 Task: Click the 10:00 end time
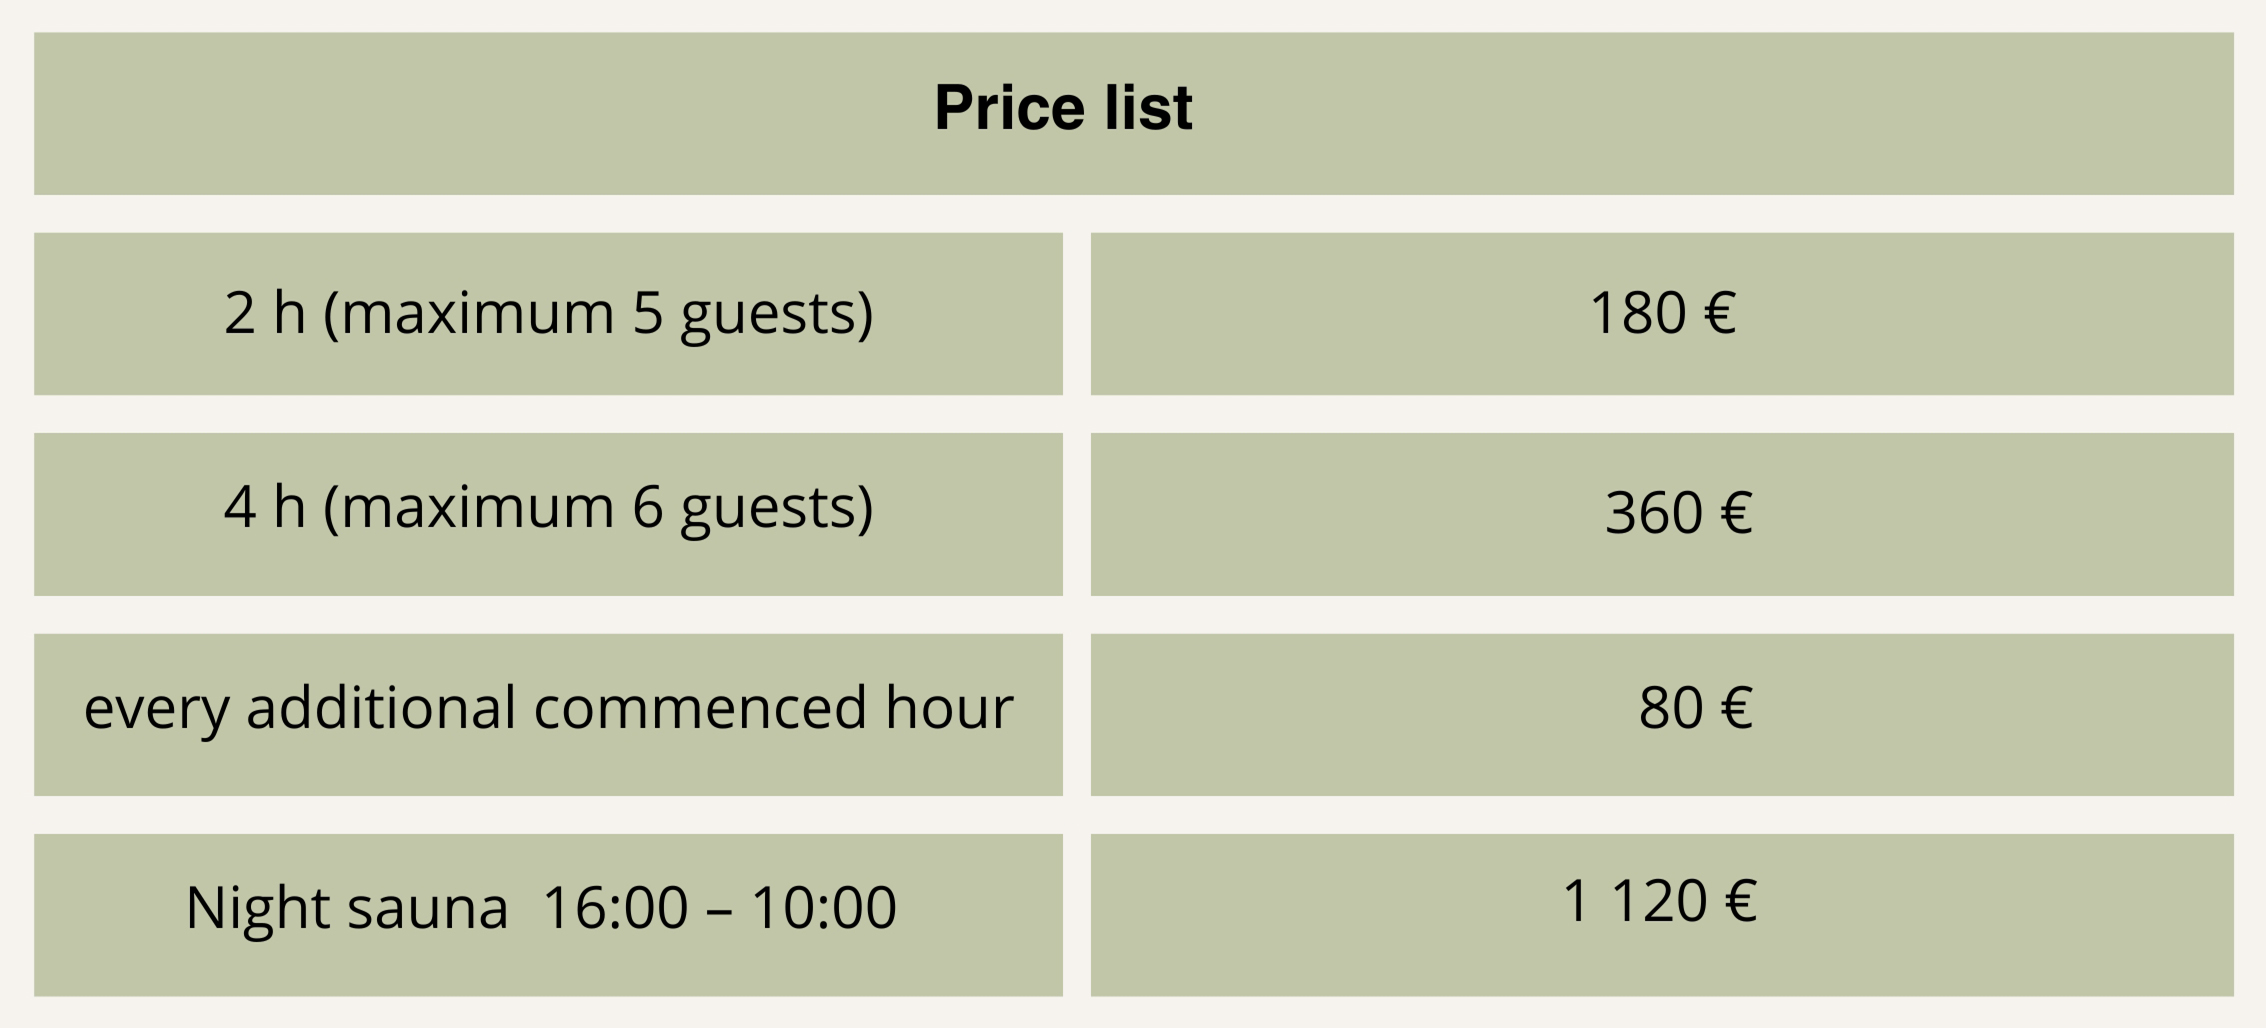coord(823,908)
